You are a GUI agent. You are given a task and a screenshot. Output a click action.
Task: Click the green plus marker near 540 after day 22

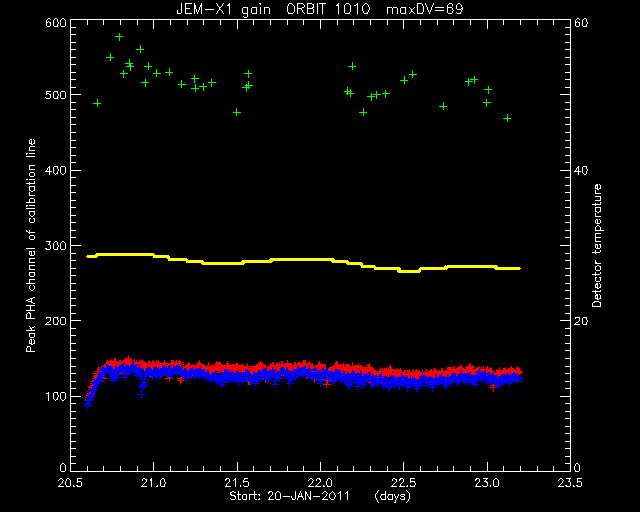click(352, 66)
